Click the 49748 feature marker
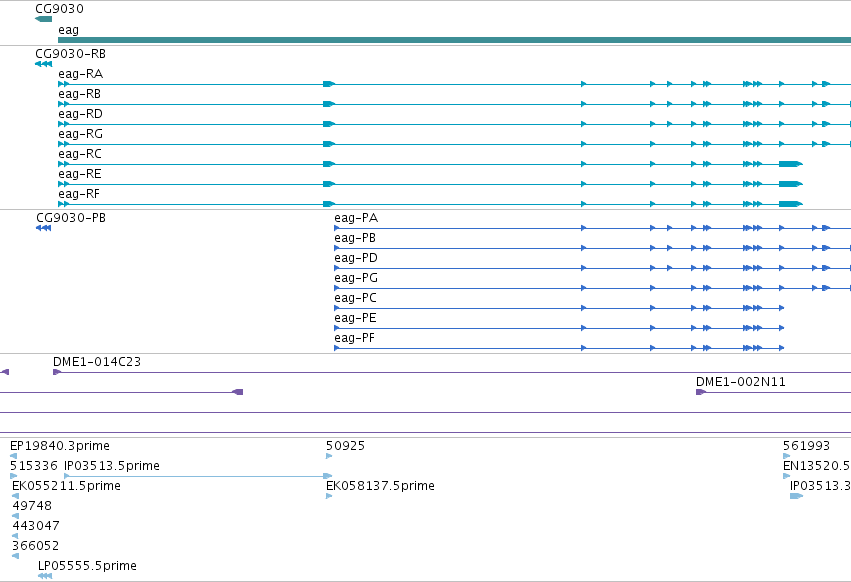The height and width of the screenshot is (582, 851). pyautogui.click(x=15, y=516)
